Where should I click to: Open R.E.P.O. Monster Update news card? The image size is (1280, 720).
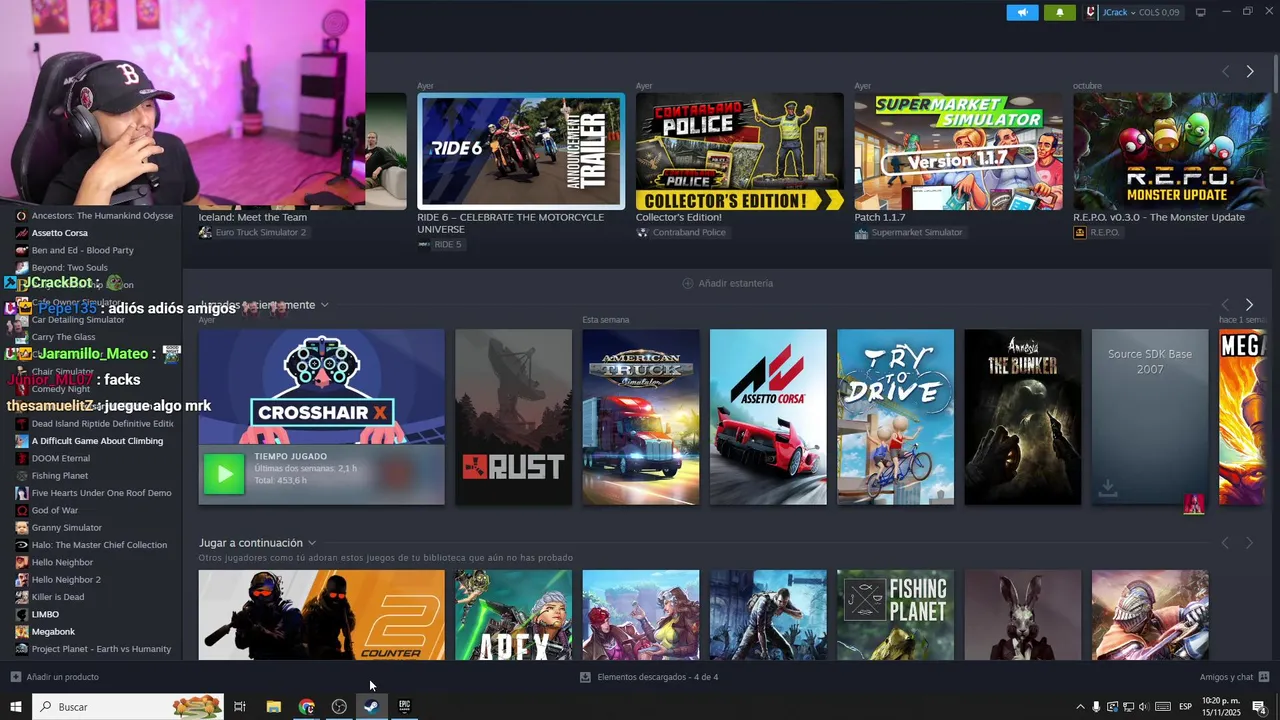(x=1172, y=151)
